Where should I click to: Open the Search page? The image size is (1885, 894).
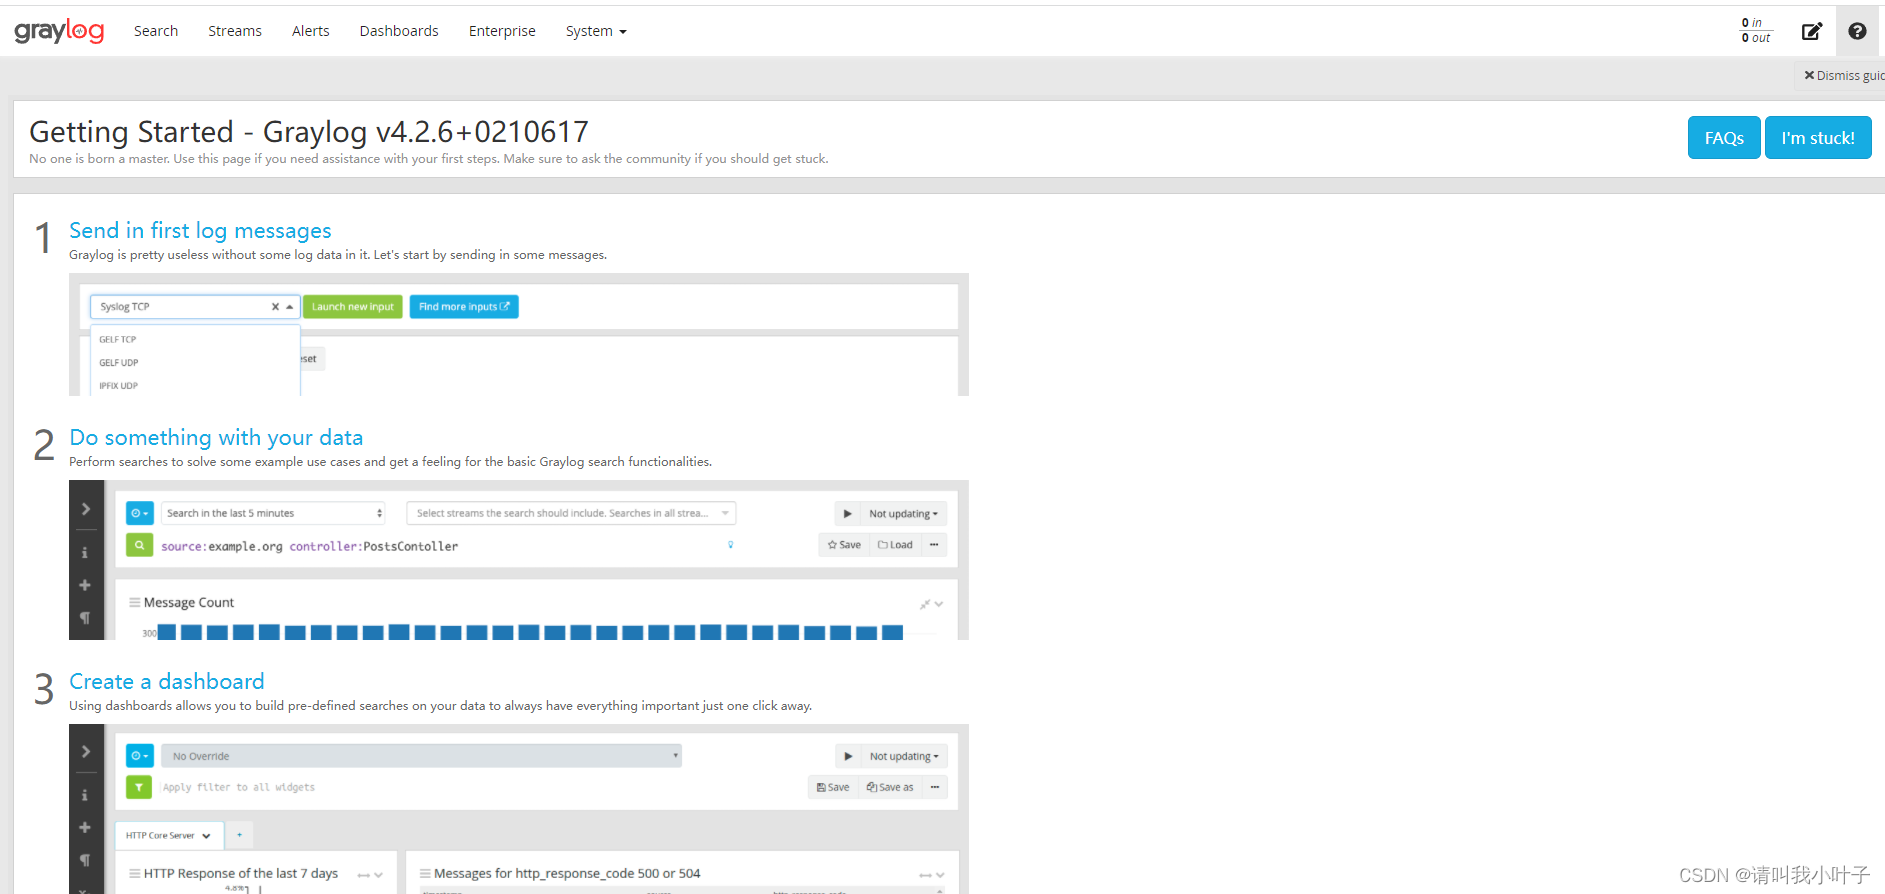coord(156,31)
